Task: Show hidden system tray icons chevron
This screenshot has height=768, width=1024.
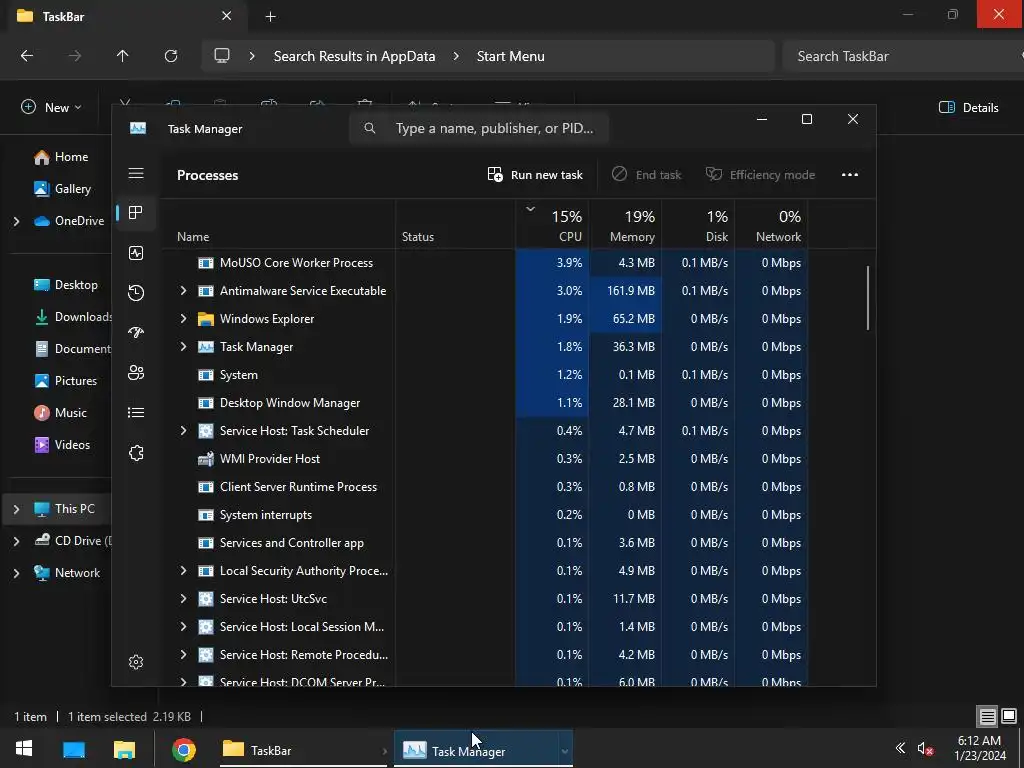Action: coord(900,748)
